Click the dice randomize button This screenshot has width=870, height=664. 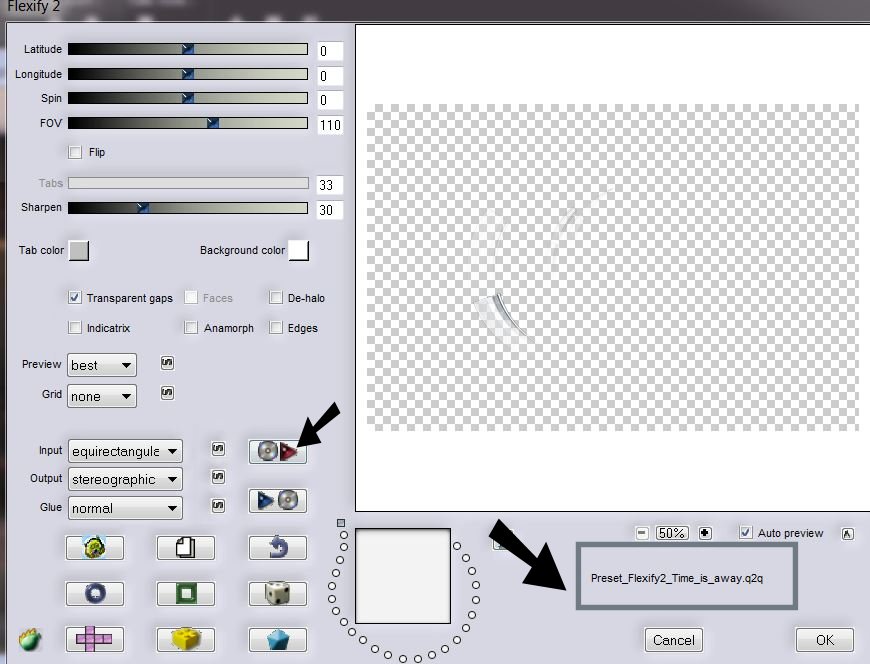click(x=277, y=594)
